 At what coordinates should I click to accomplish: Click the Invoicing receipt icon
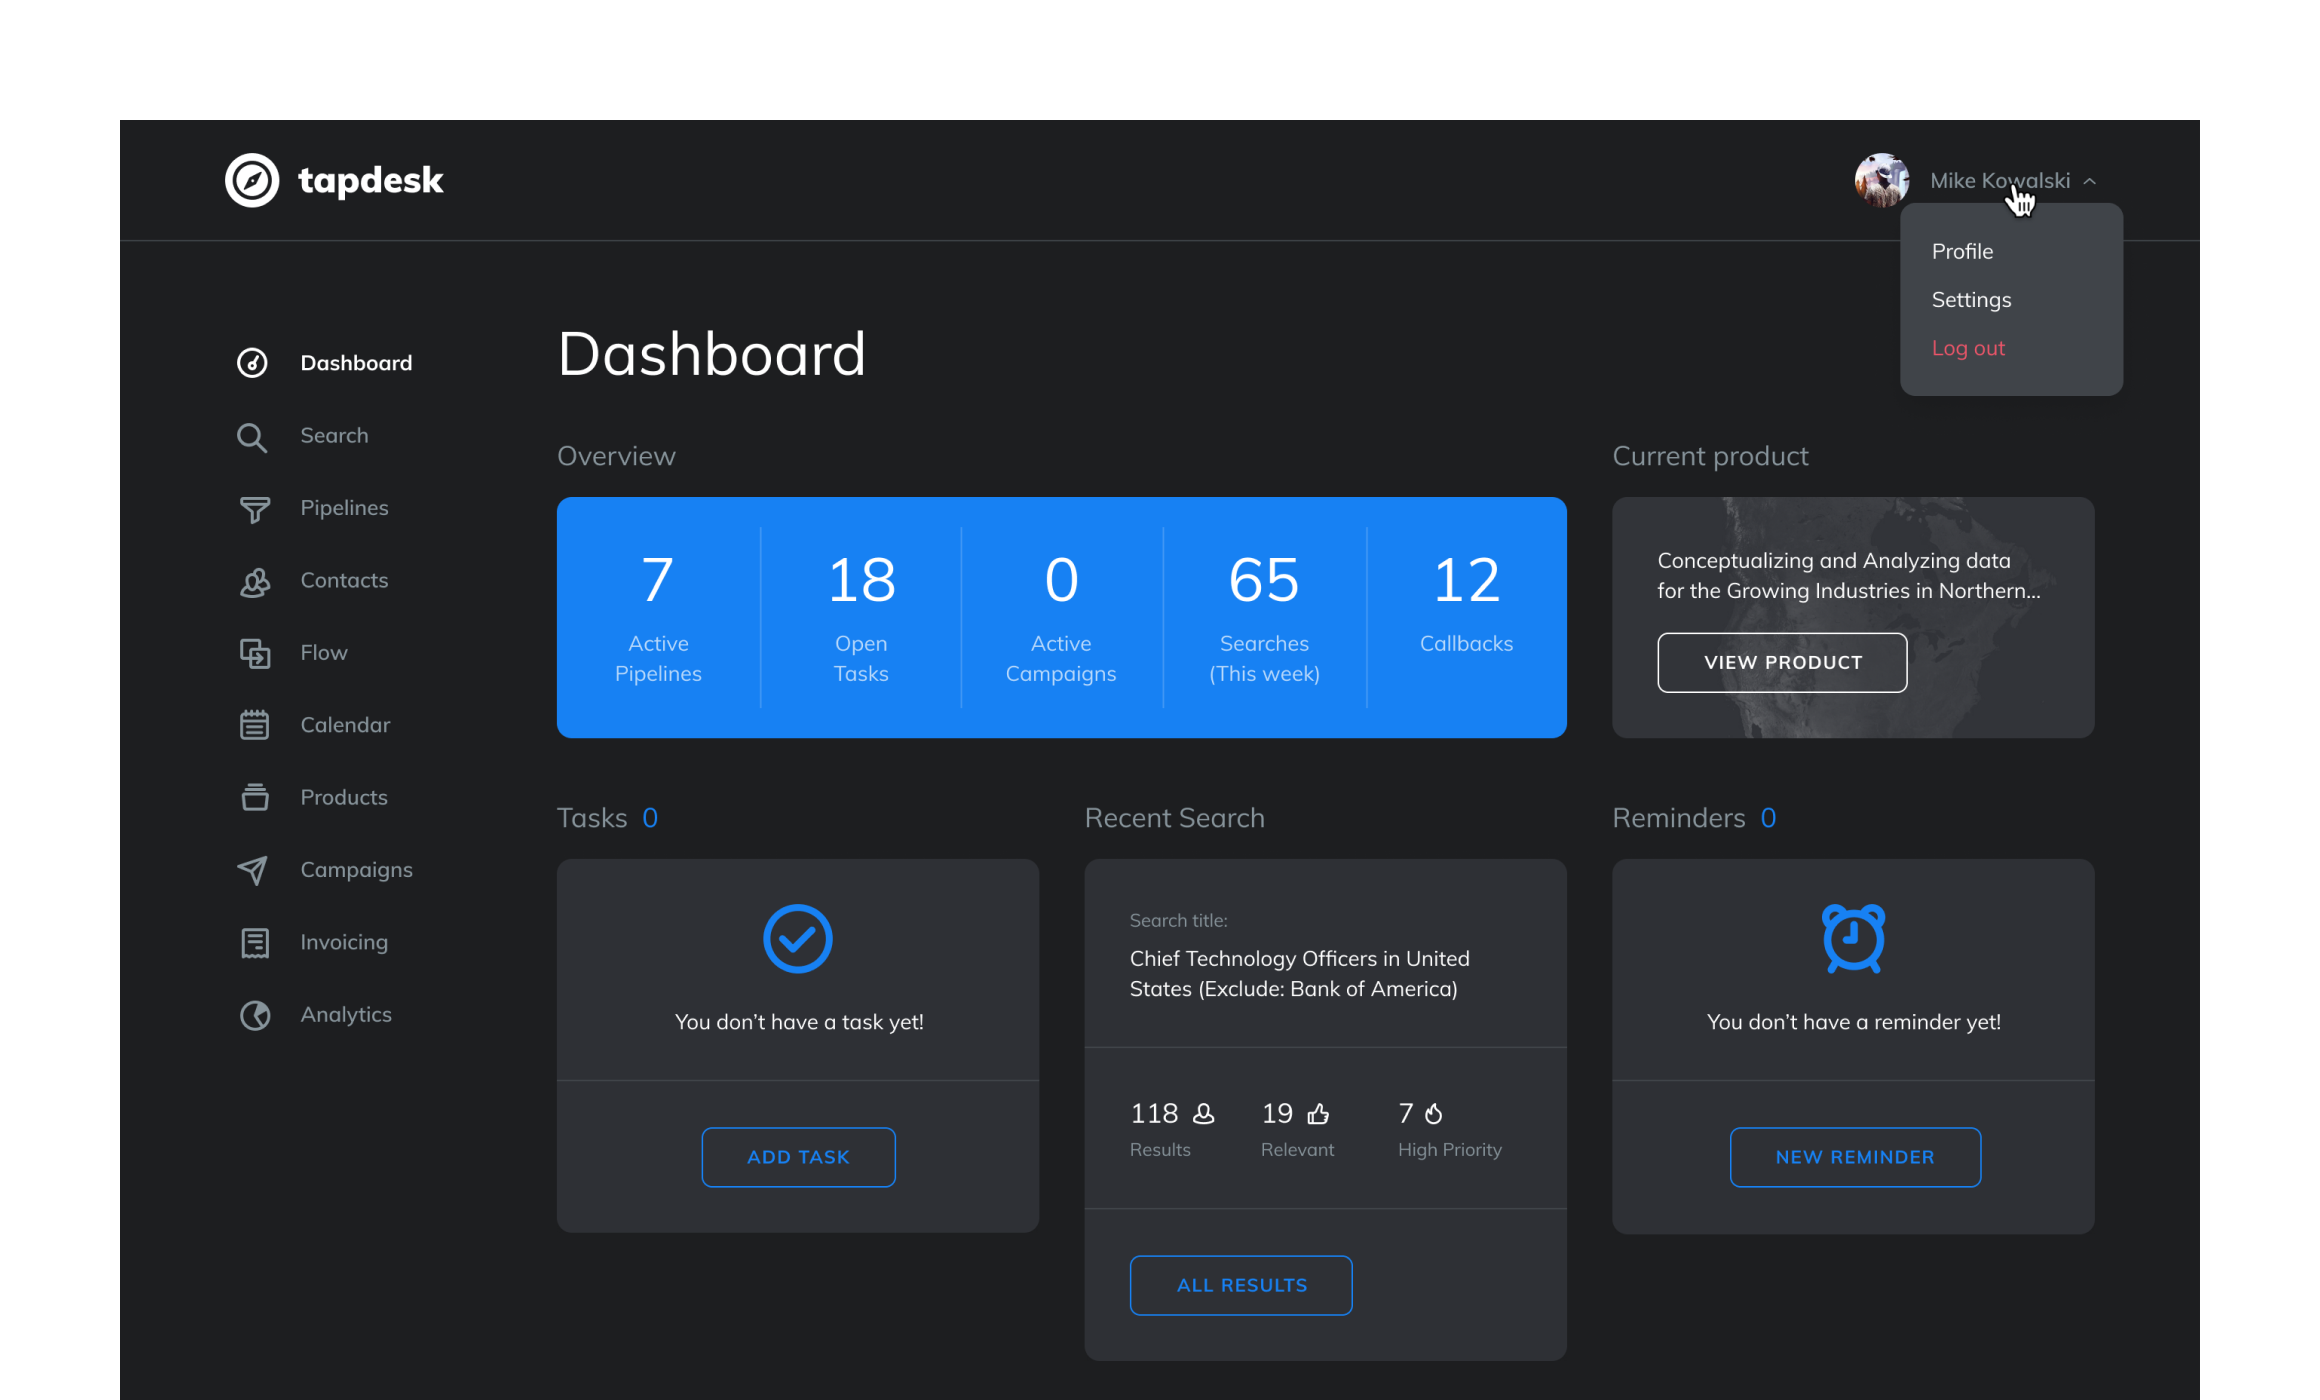click(x=255, y=943)
